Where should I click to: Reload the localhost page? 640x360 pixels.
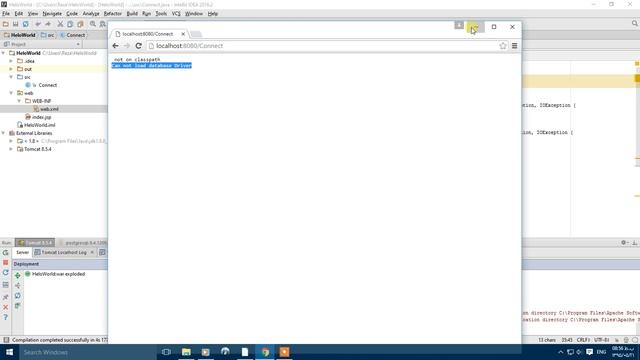(x=138, y=46)
